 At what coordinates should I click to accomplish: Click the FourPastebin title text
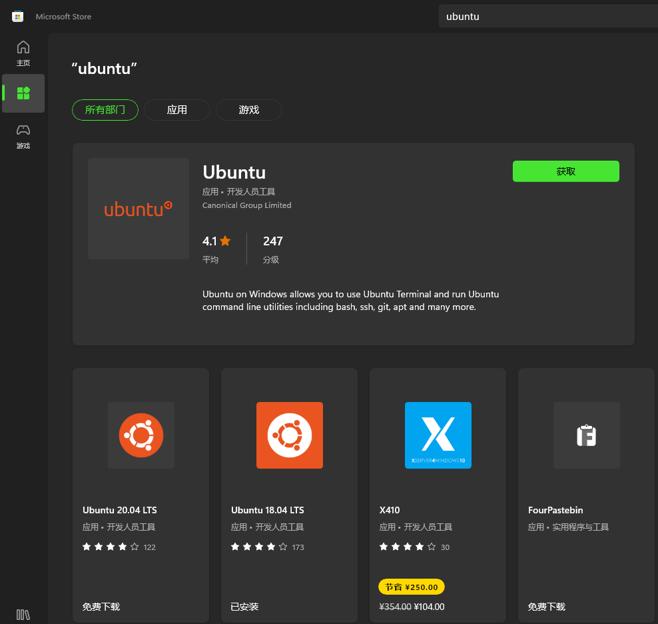pos(556,510)
